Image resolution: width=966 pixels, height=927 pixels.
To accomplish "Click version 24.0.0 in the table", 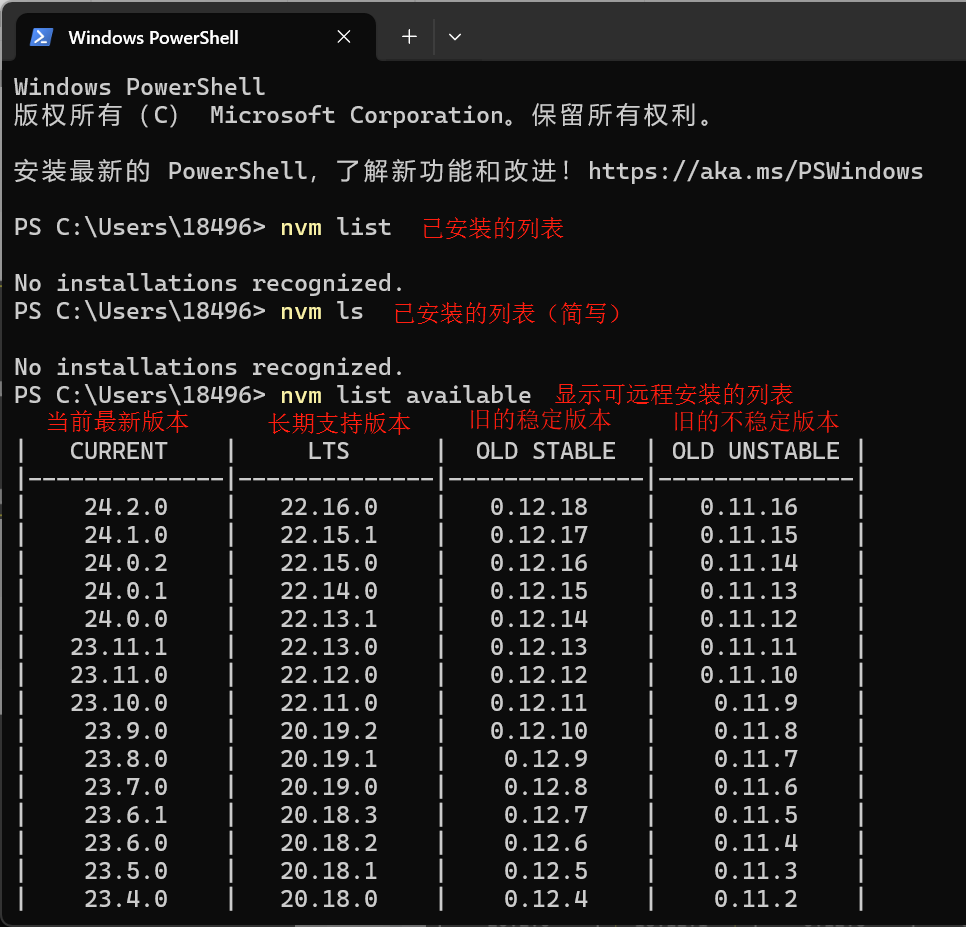I will [126, 619].
